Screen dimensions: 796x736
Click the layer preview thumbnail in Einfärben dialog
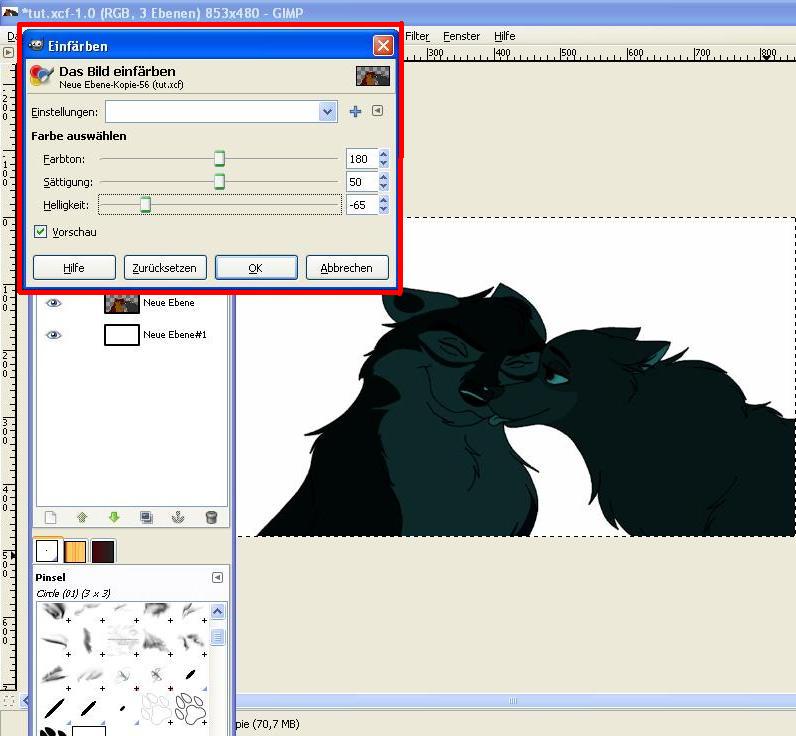(373, 76)
